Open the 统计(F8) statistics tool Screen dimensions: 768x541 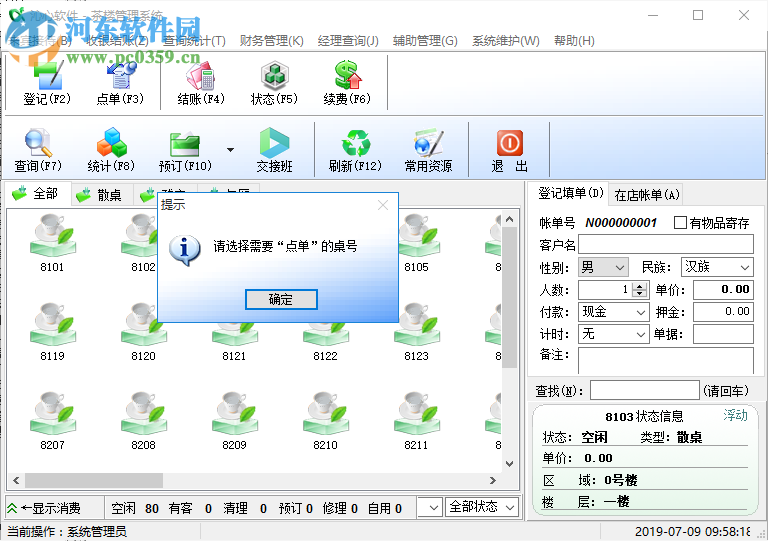[111, 150]
